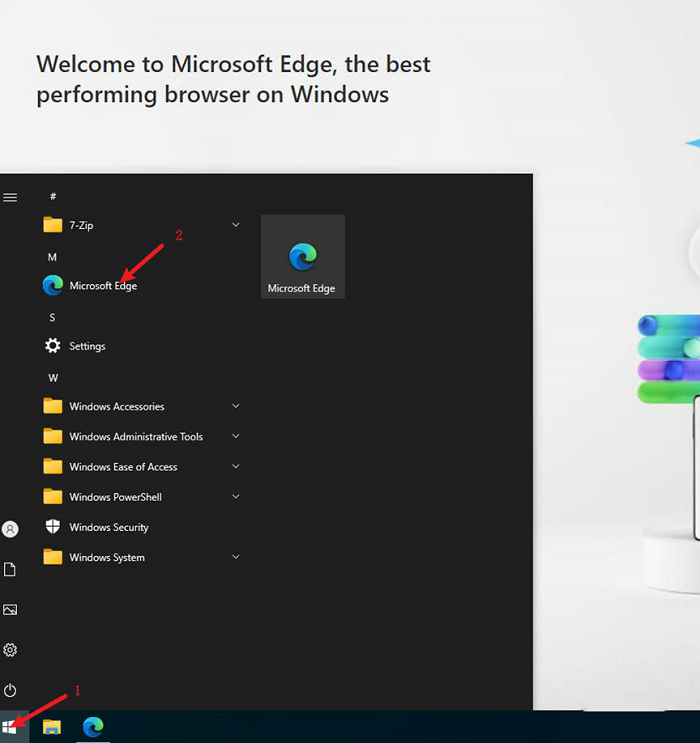Open Windows Security shield icon
This screenshot has height=743, width=700.
pyautogui.click(x=53, y=526)
